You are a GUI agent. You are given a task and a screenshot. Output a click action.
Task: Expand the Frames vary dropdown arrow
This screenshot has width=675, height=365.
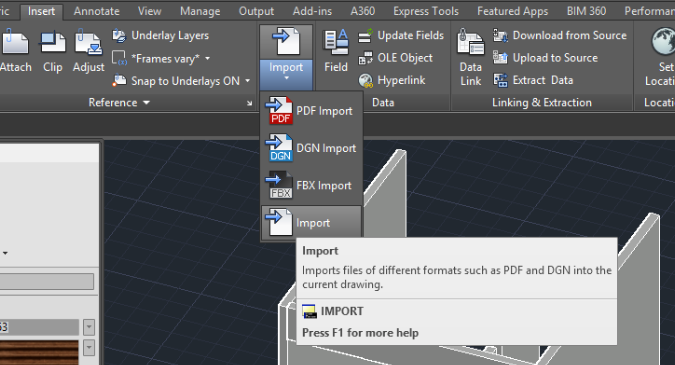(207, 58)
